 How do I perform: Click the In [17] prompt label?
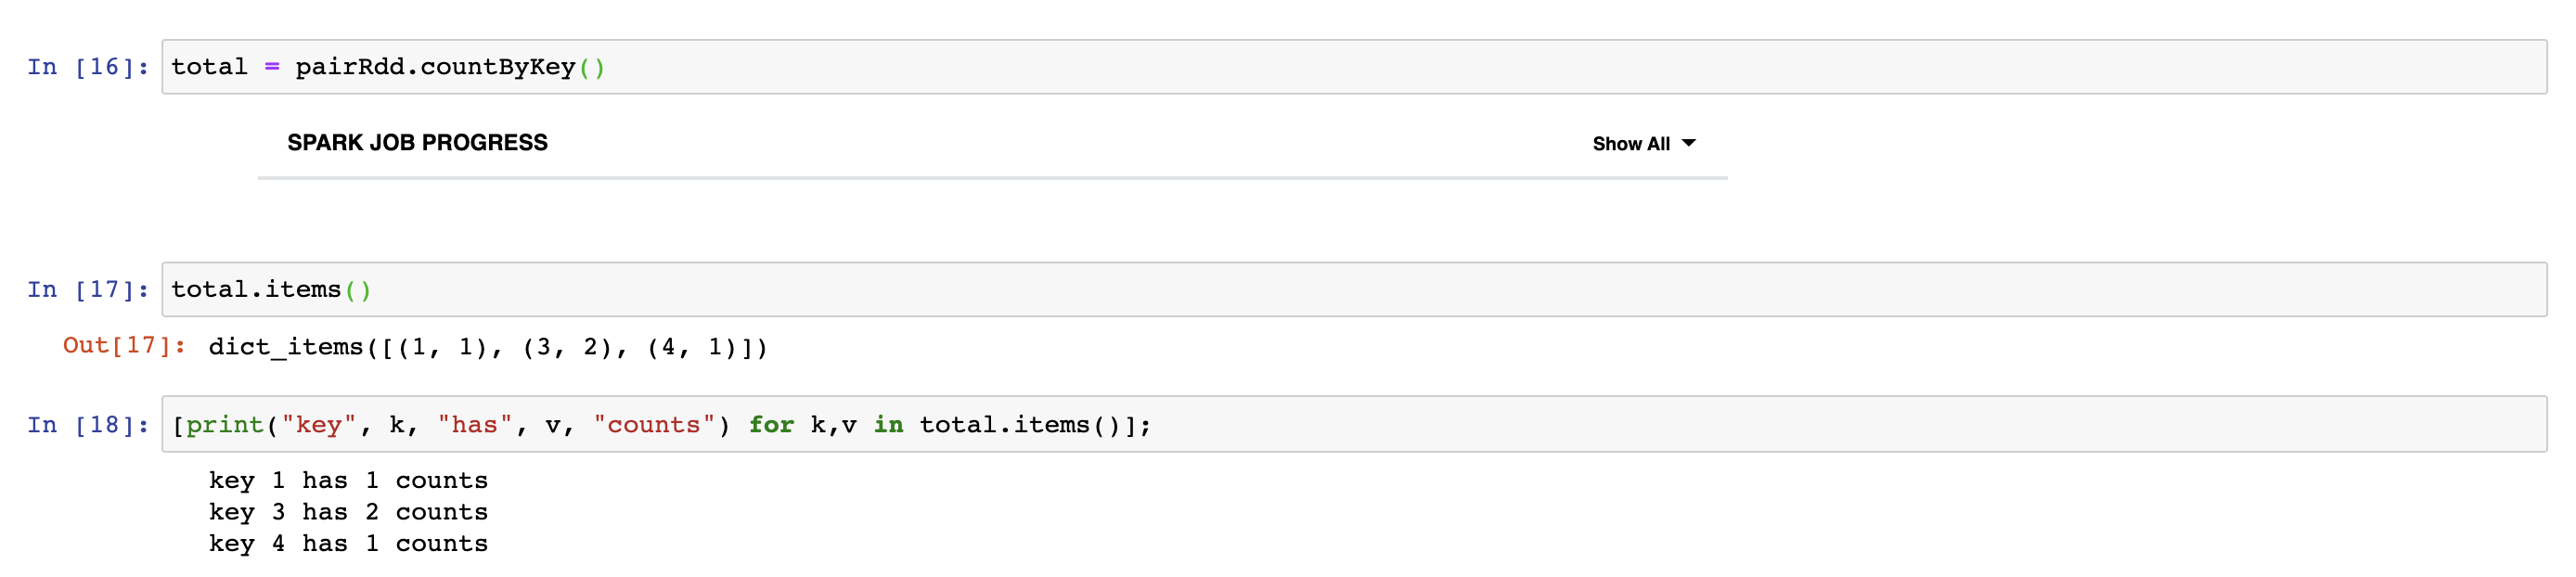(x=88, y=290)
